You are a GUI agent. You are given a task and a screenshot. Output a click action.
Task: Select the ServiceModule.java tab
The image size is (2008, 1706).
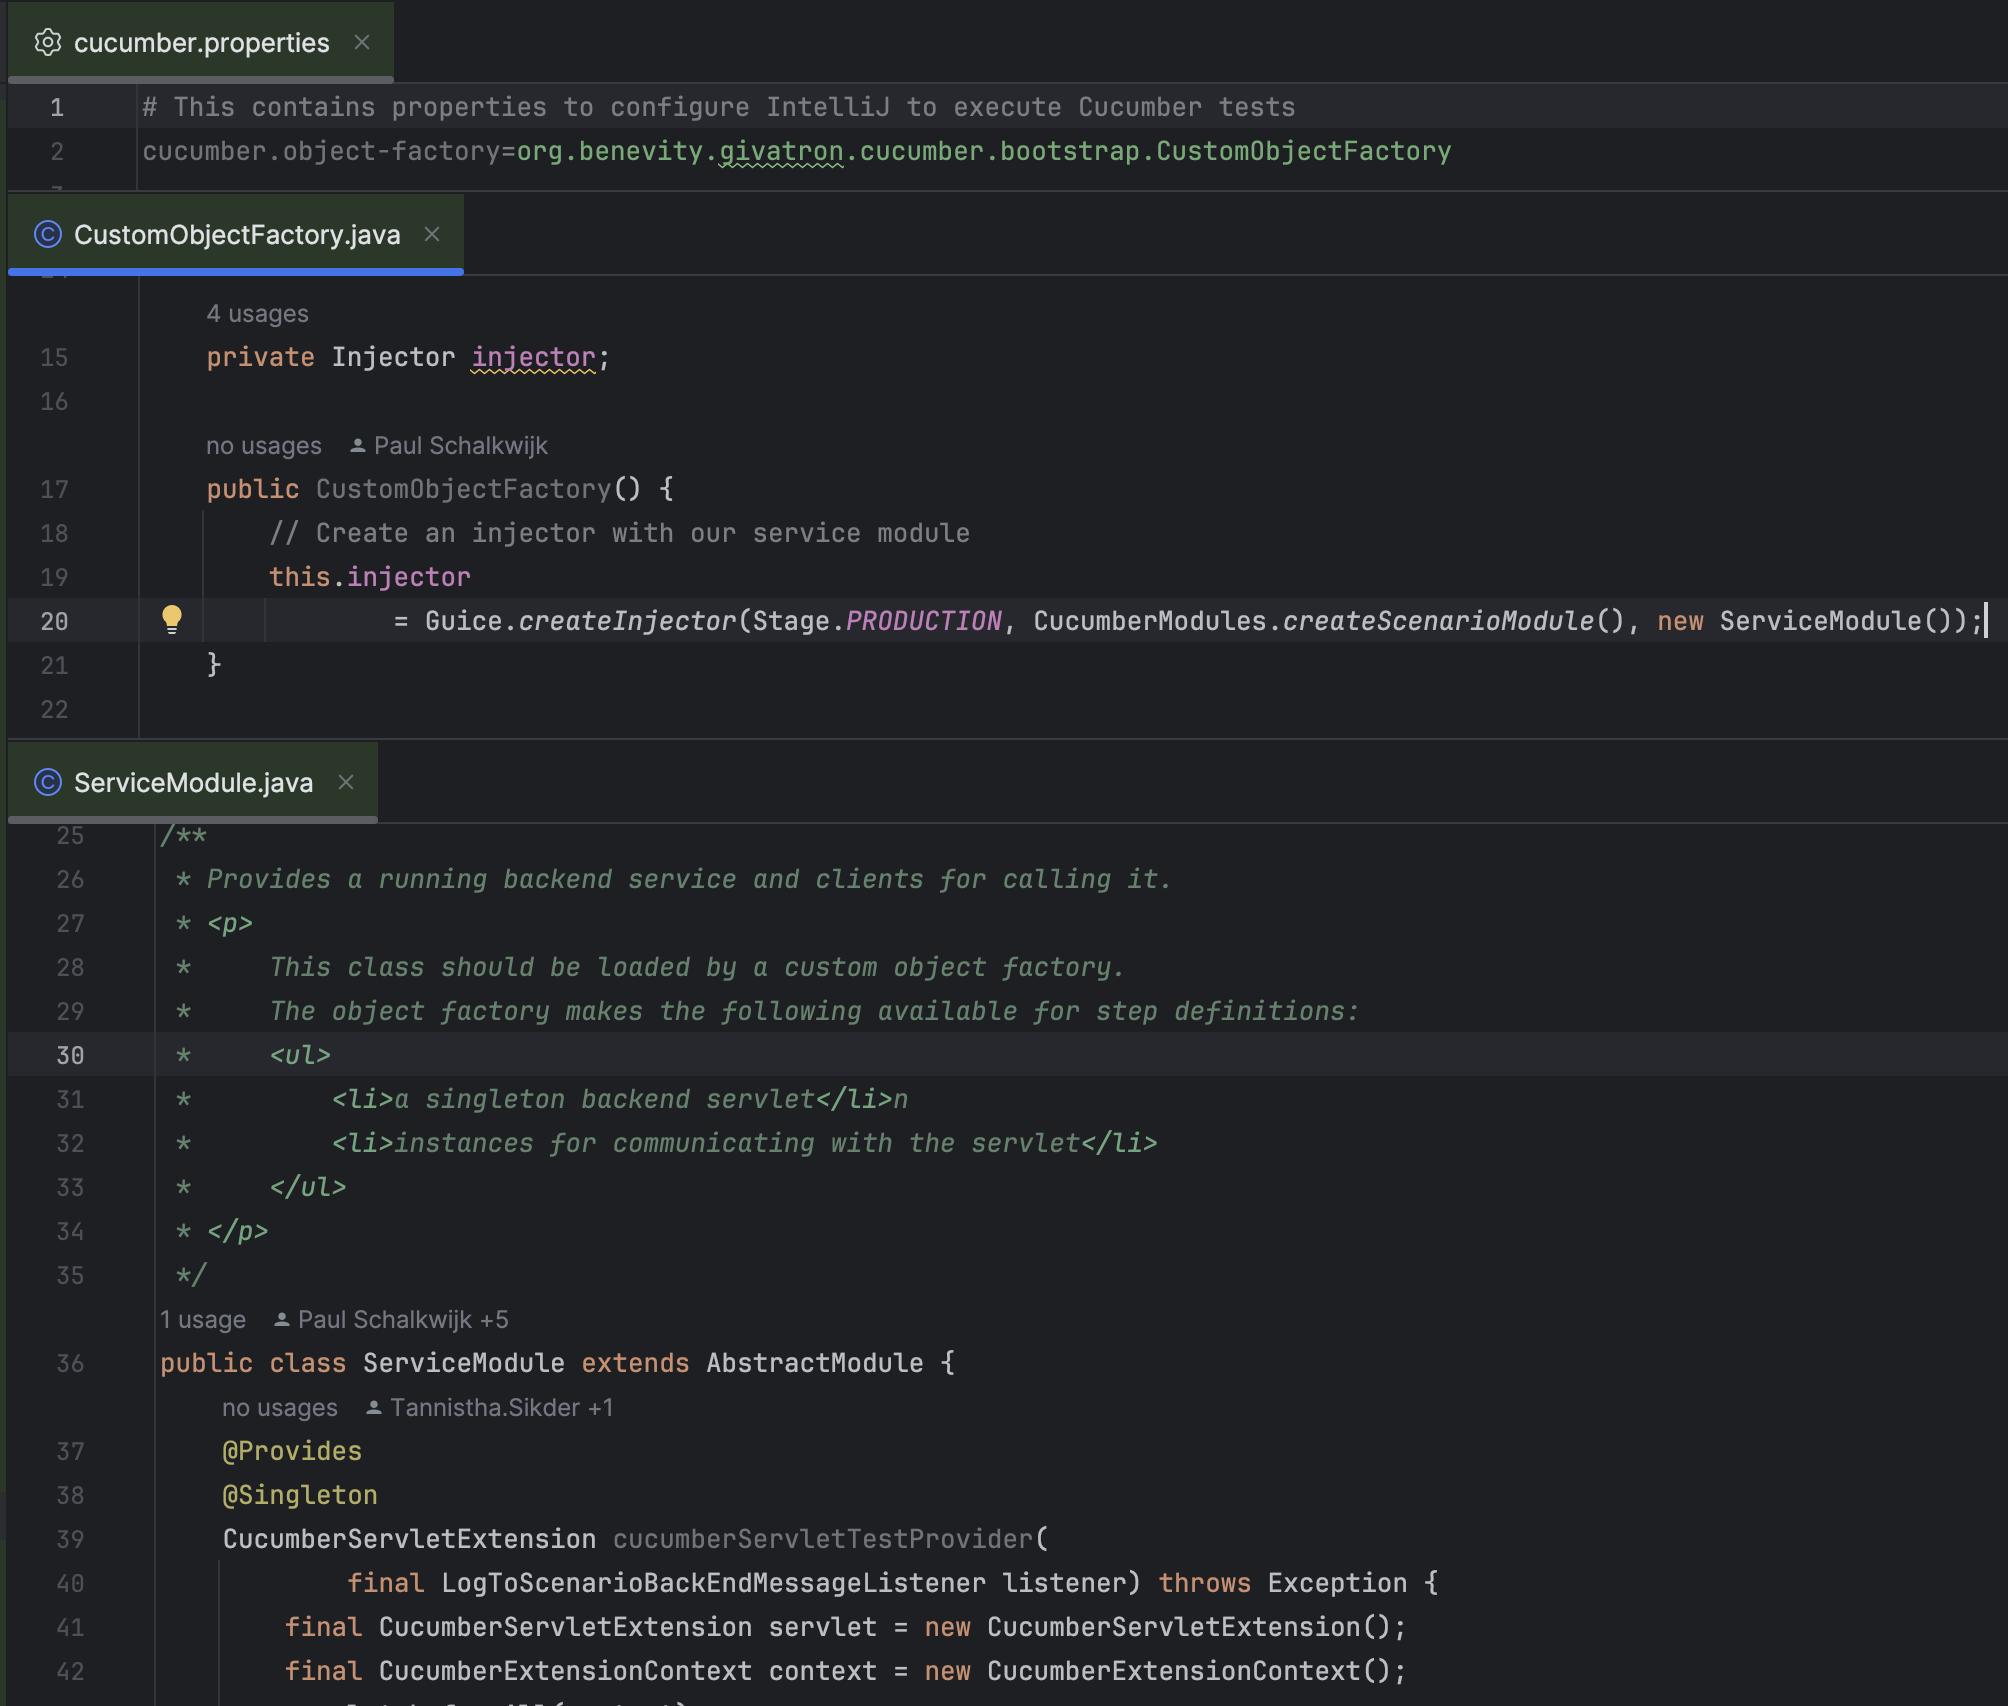(193, 782)
